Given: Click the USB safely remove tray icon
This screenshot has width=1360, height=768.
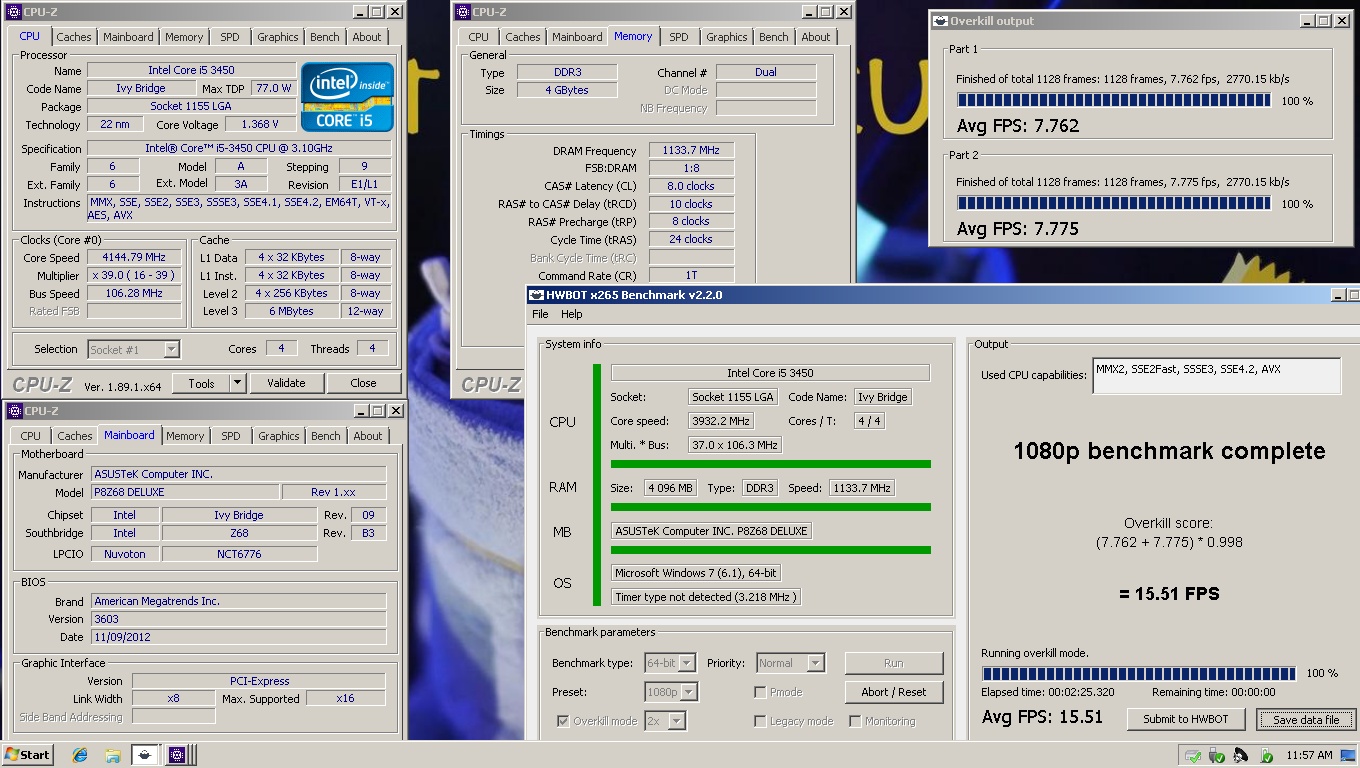Looking at the screenshot, I should (x=1217, y=755).
